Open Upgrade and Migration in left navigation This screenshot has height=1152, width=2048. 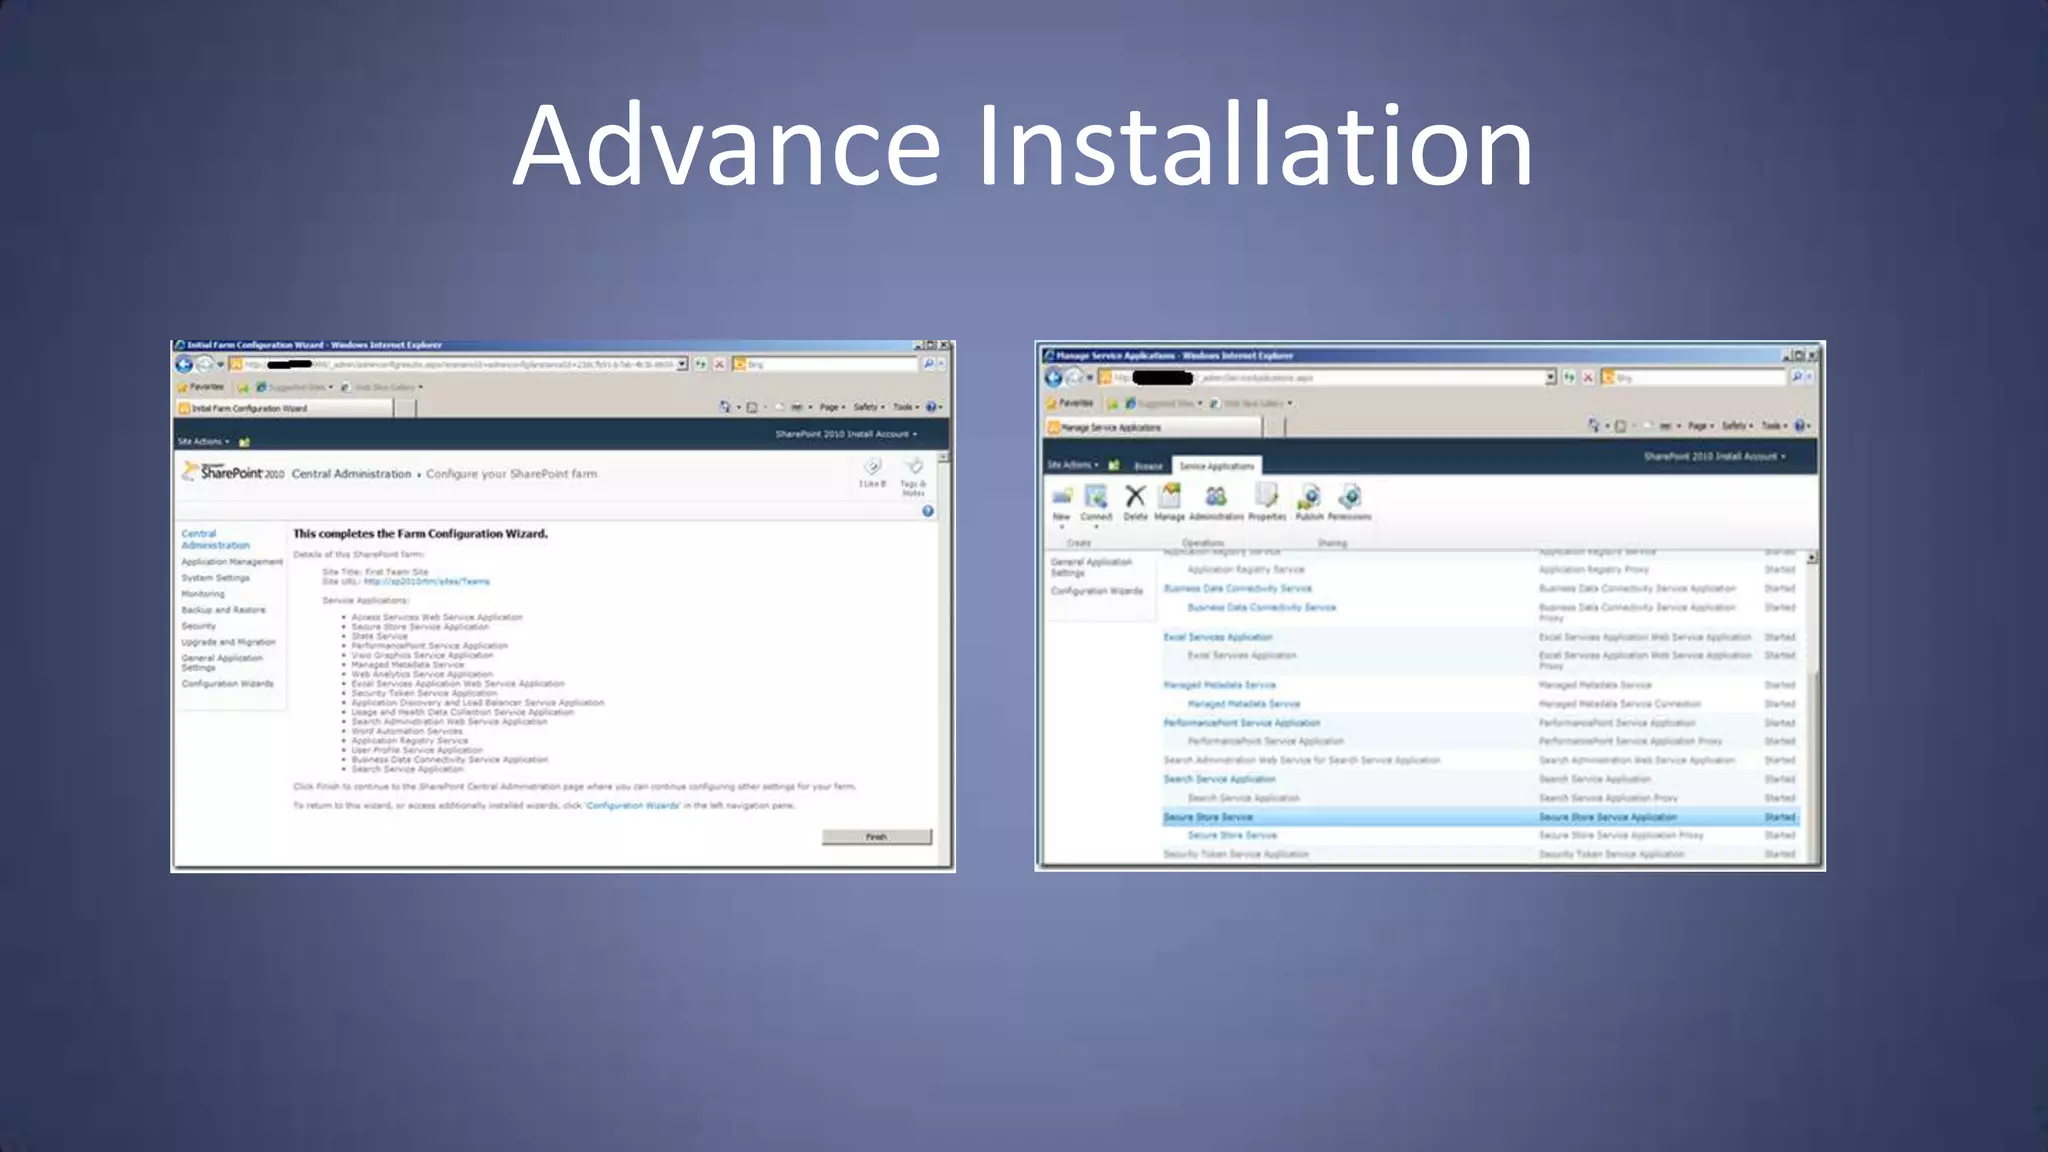click(x=228, y=642)
